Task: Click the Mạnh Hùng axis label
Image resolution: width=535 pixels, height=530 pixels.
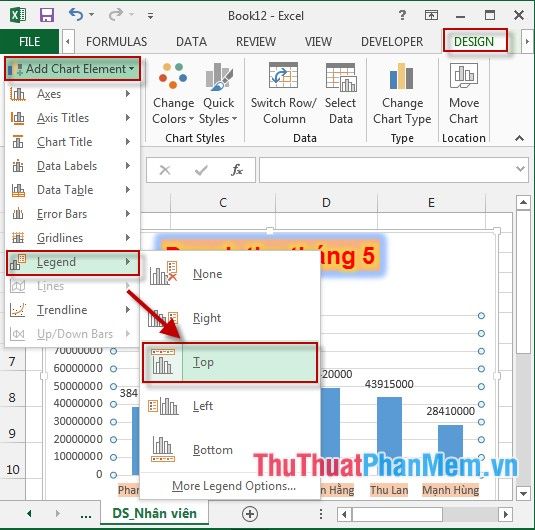Action: pyautogui.click(x=450, y=490)
